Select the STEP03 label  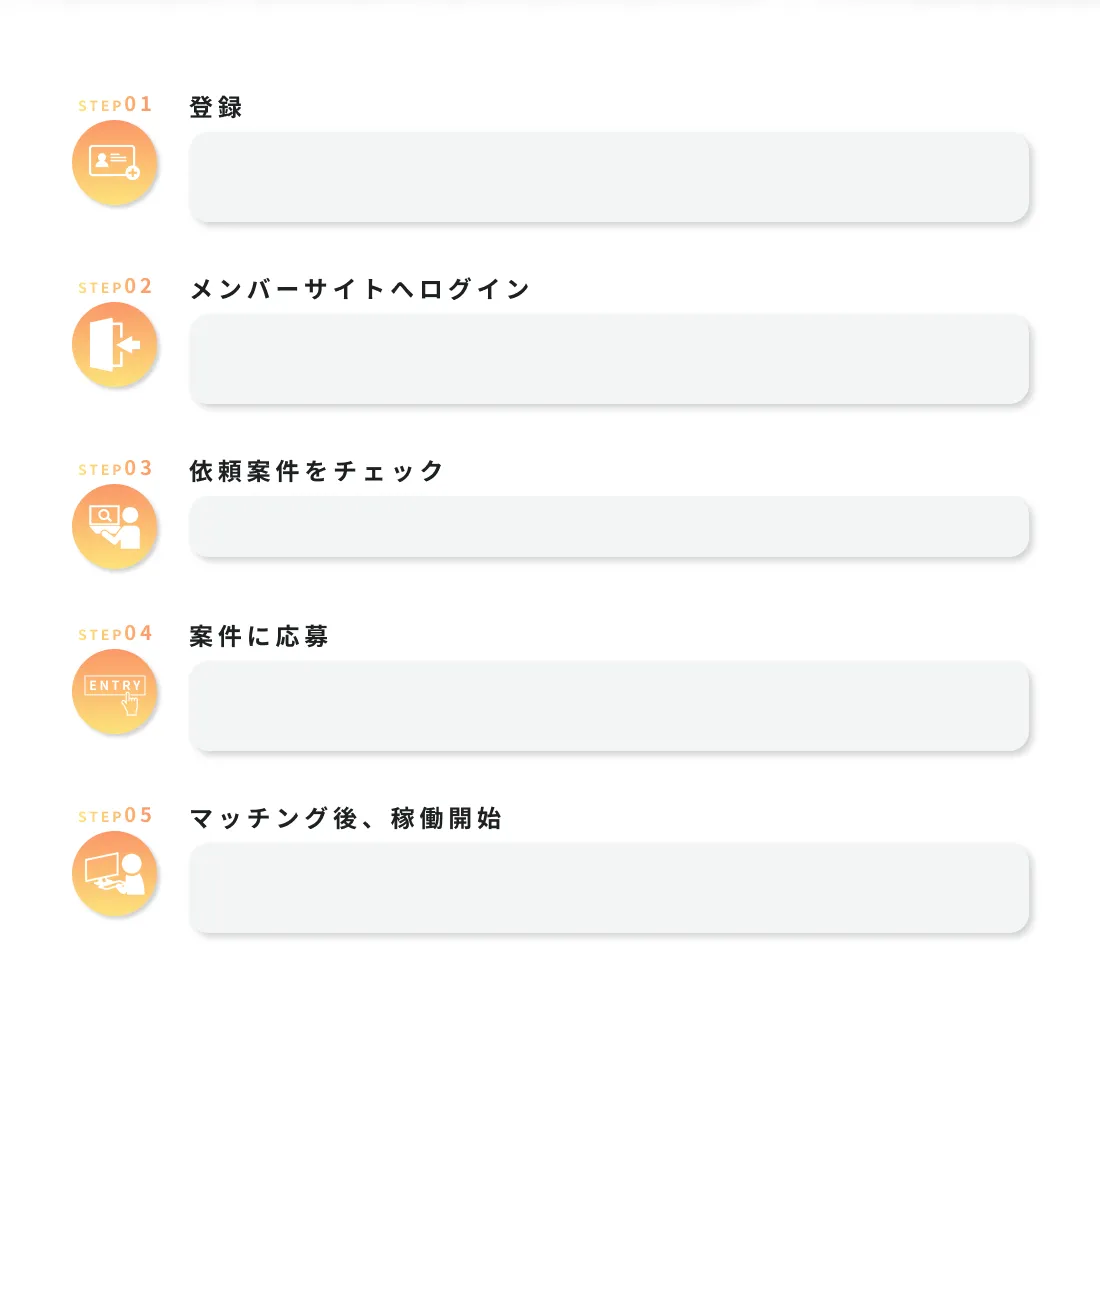pyautogui.click(x=115, y=469)
